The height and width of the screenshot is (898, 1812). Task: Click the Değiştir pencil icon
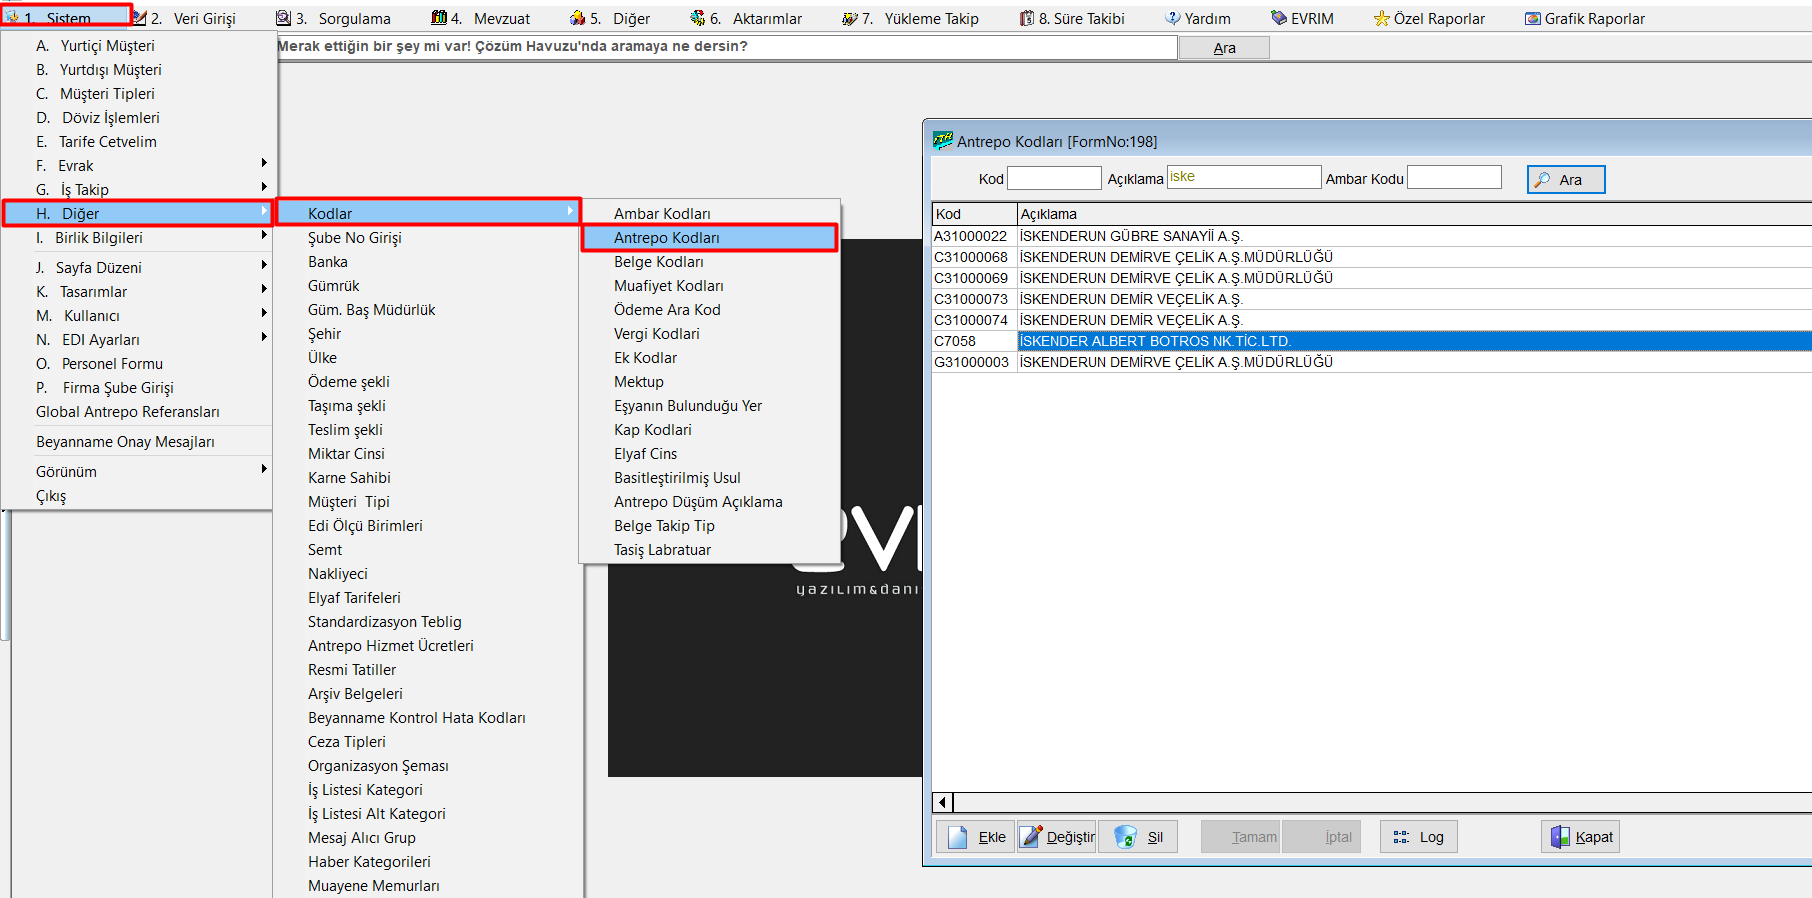[1031, 837]
